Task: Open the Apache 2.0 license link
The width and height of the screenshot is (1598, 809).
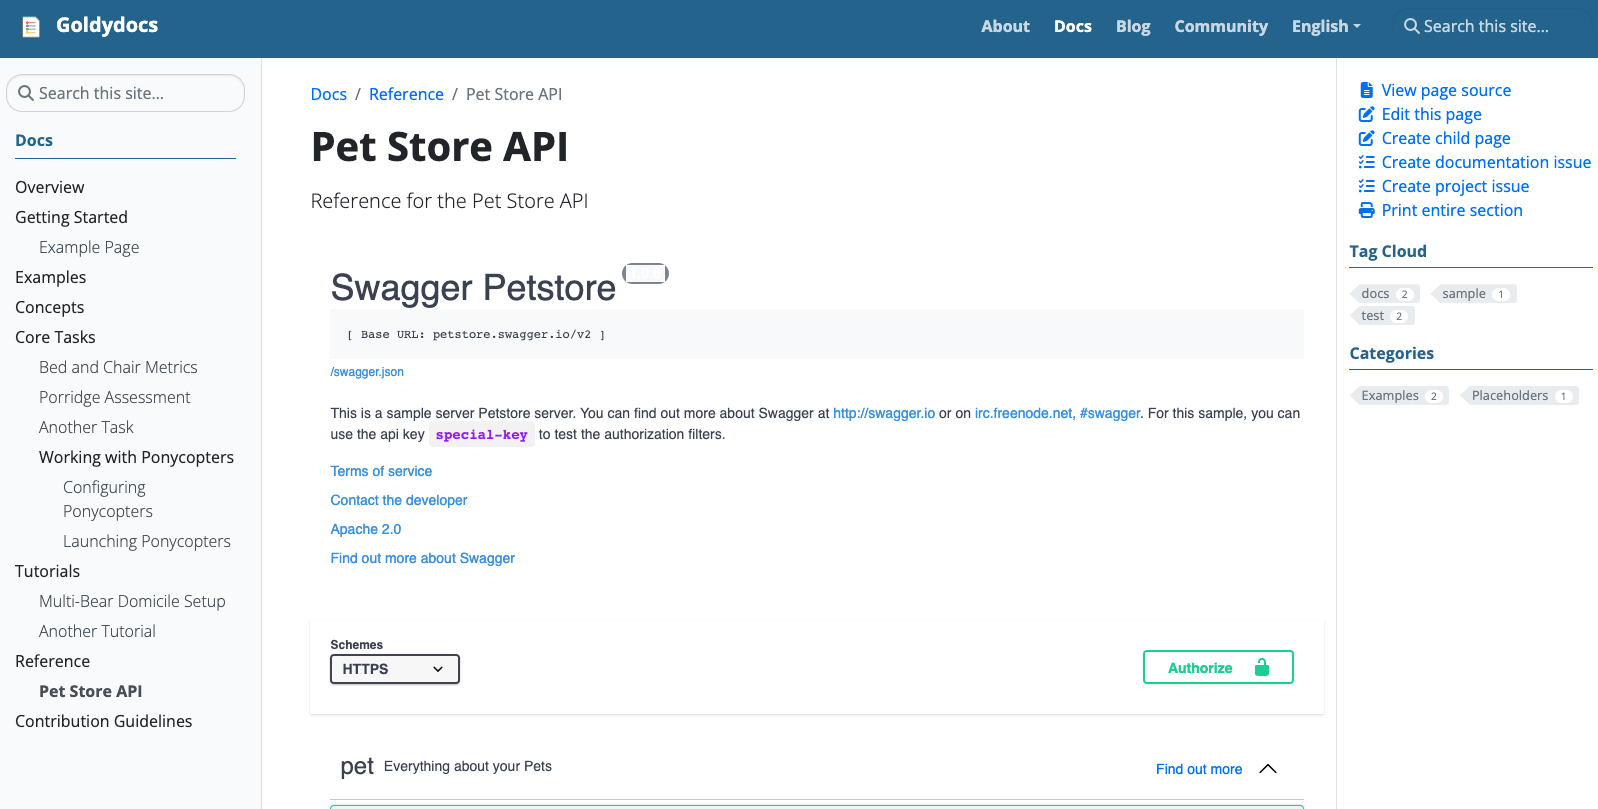Action: coord(366,529)
